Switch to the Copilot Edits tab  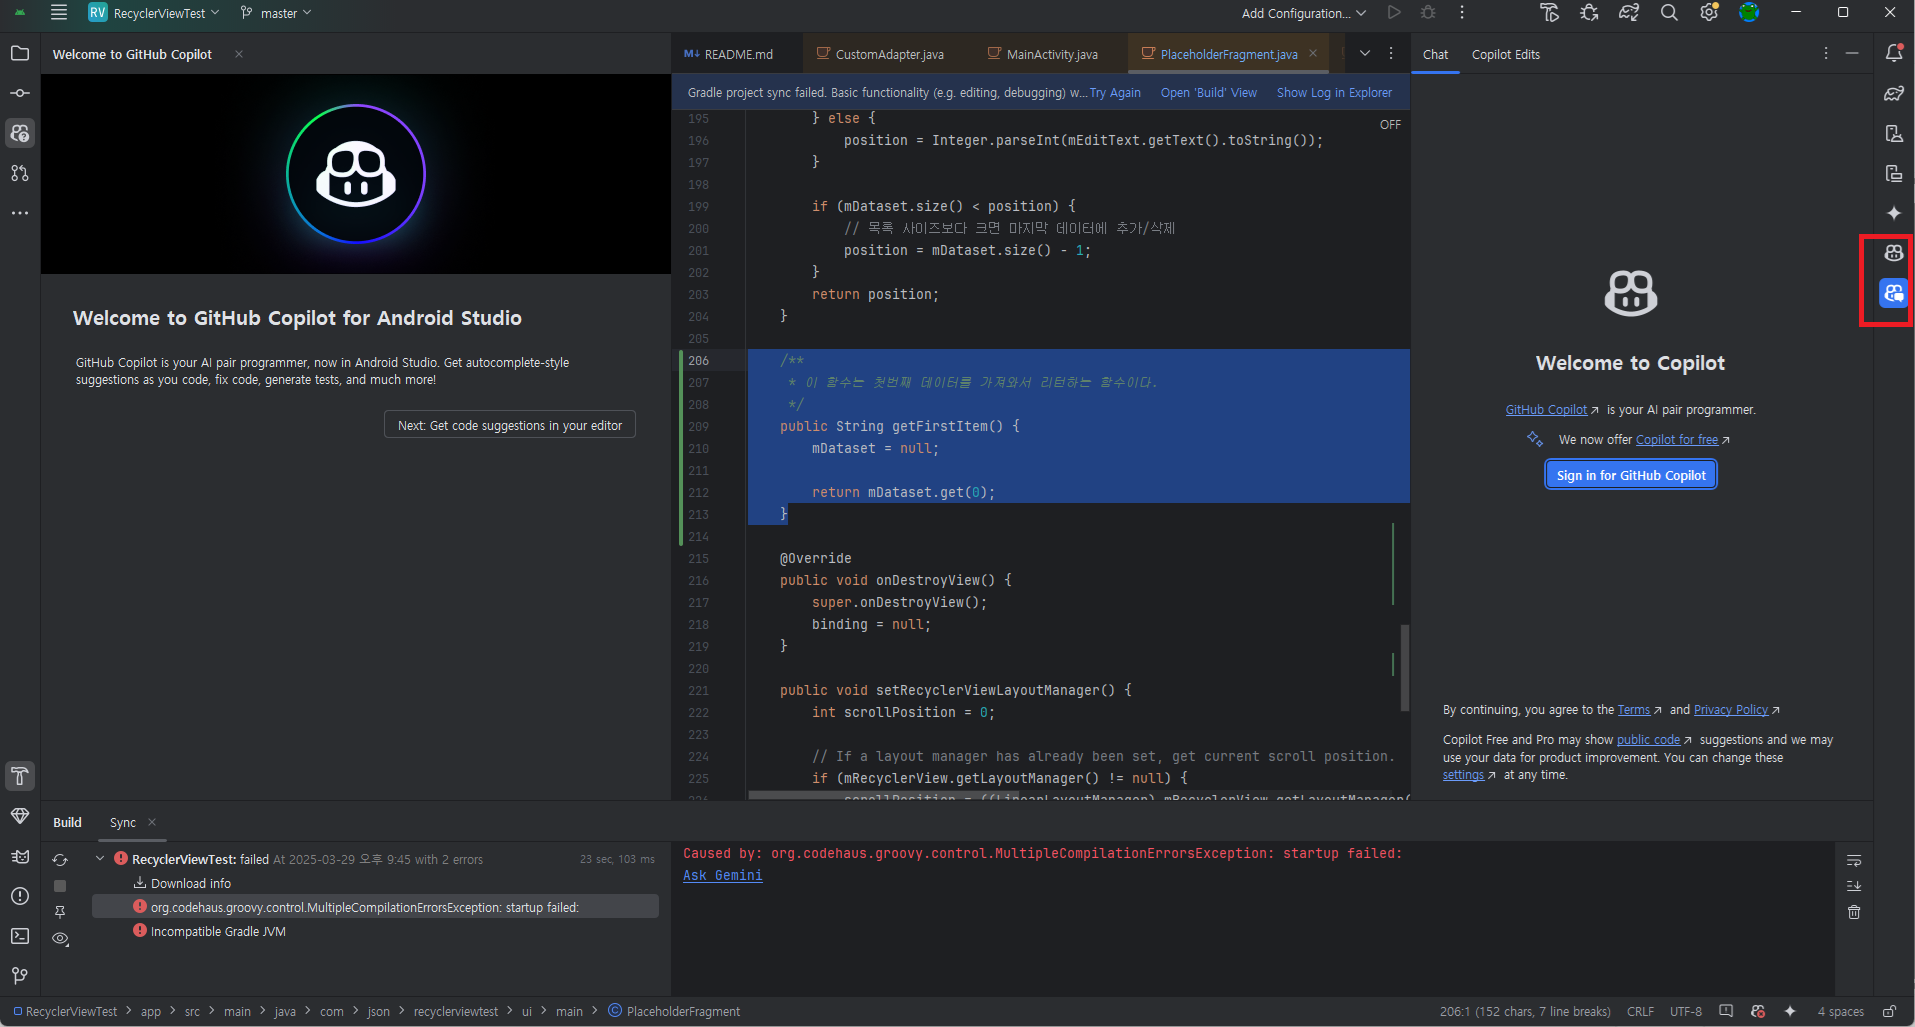pyautogui.click(x=1506, y=54)
